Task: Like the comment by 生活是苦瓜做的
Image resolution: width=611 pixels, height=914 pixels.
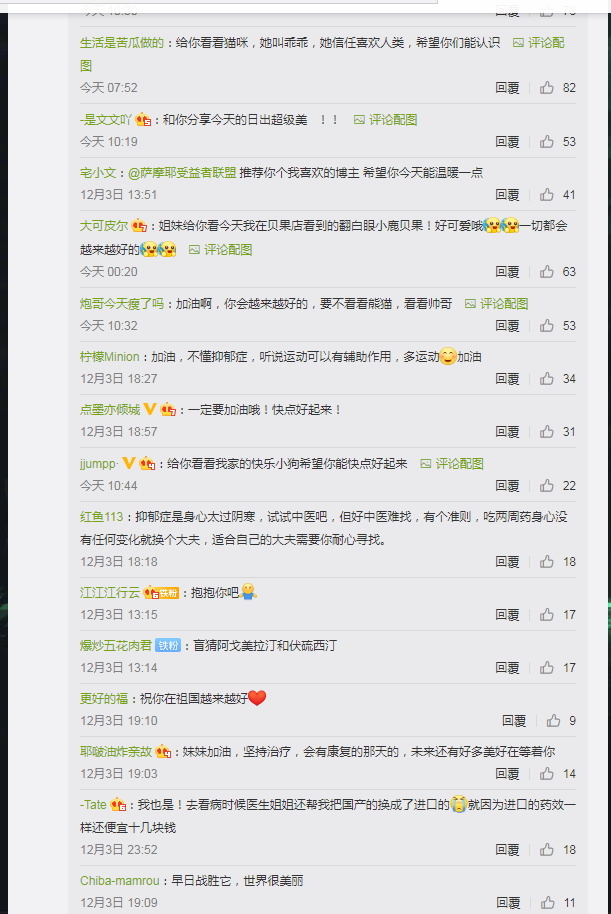Action: 546,88
